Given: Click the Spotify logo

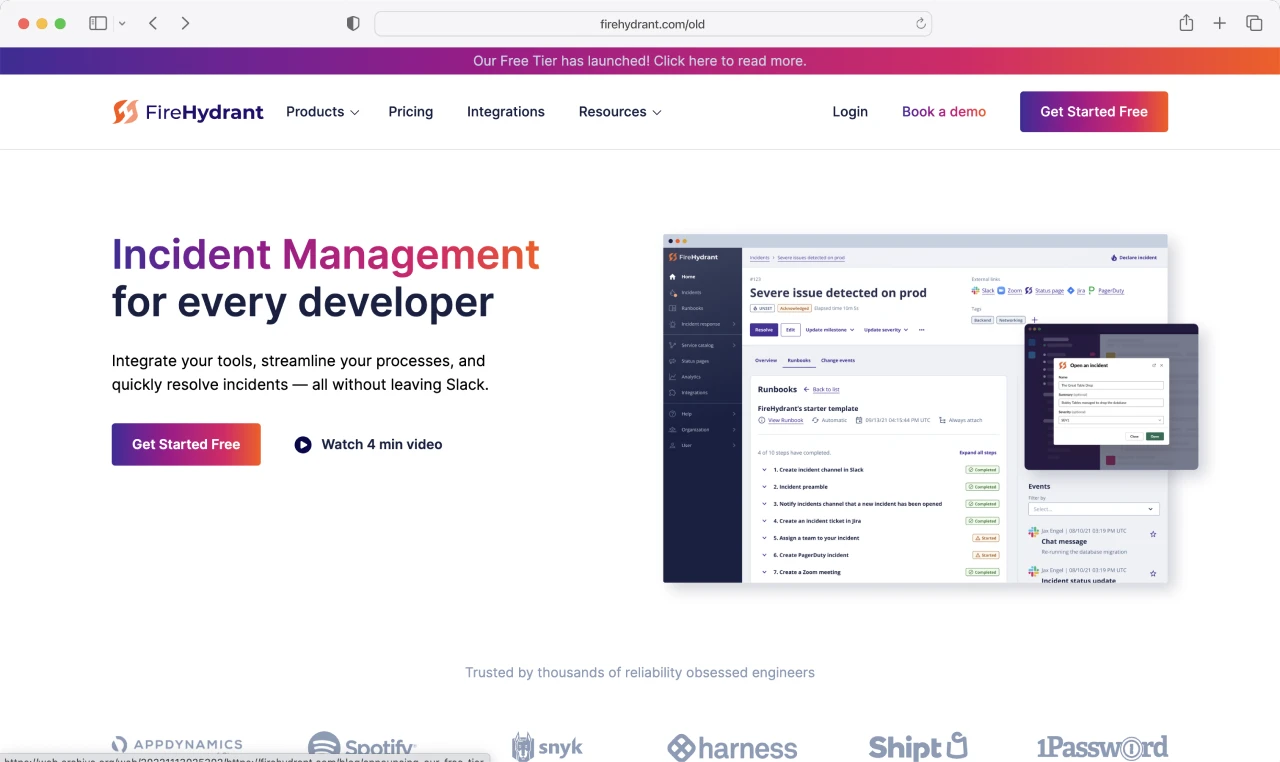Looking at the screenshot, I should pyautogui.click(x=362, y=746).
